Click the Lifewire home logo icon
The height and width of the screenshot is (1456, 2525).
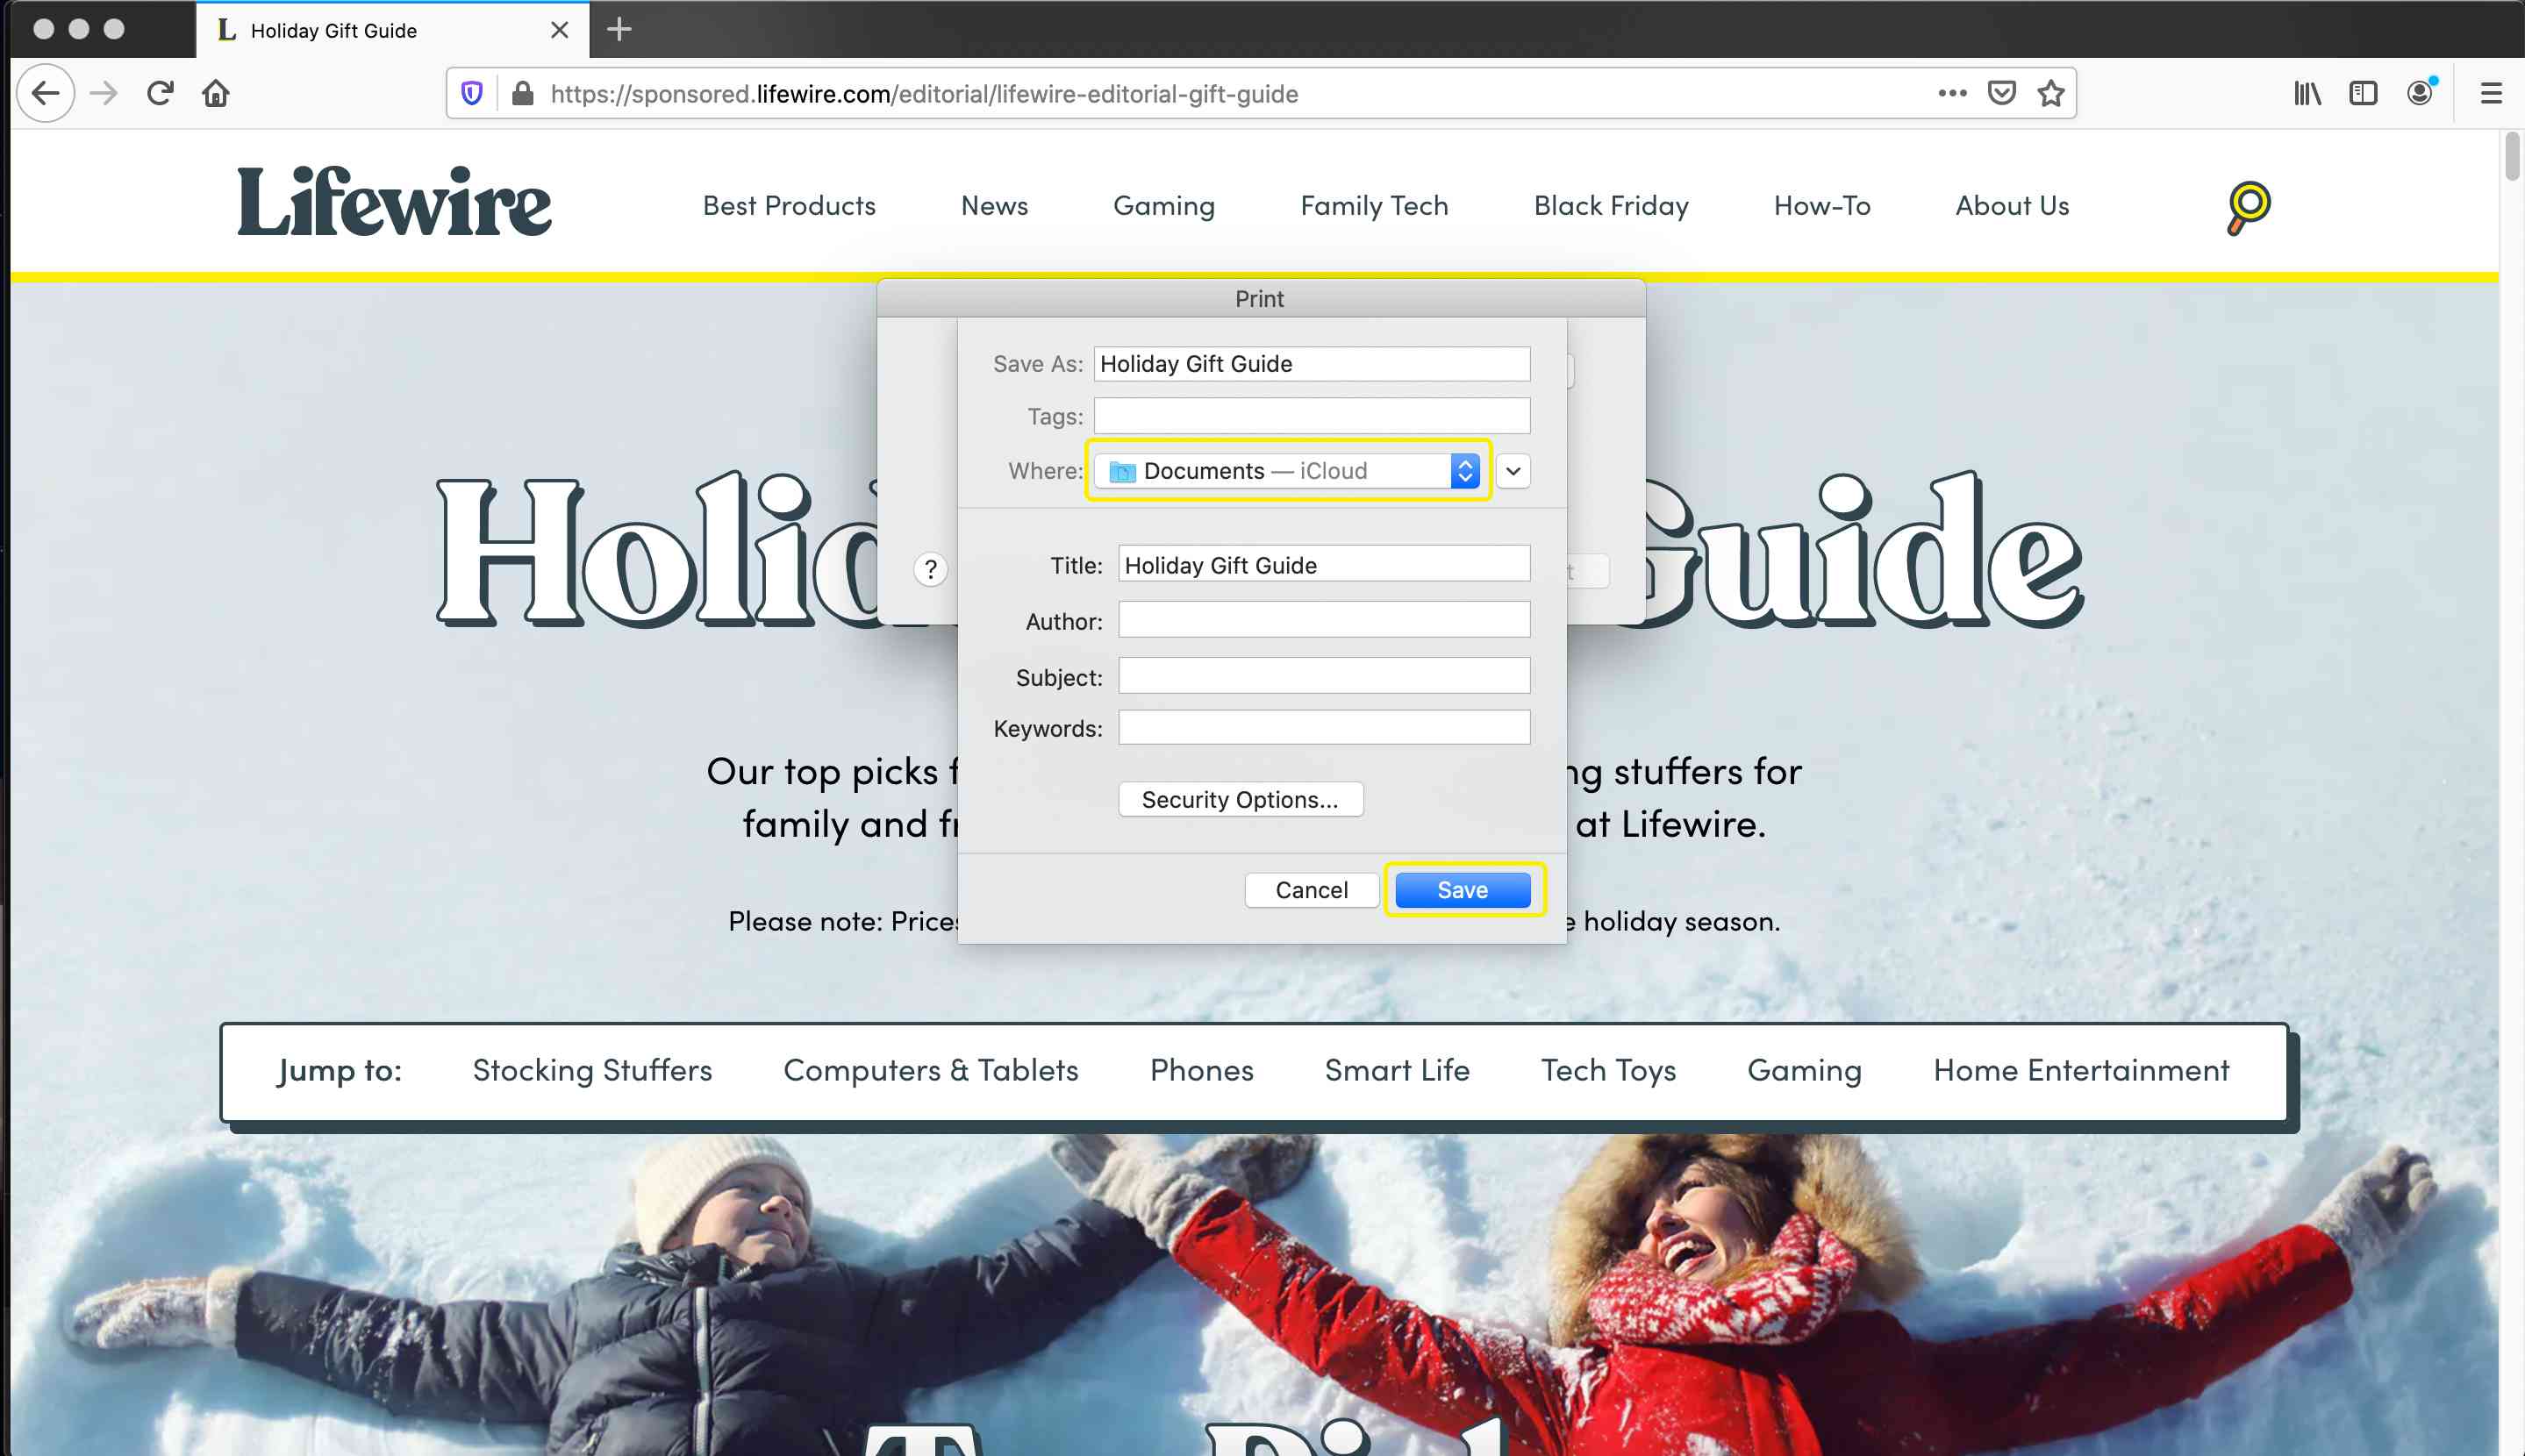(394, 203)
